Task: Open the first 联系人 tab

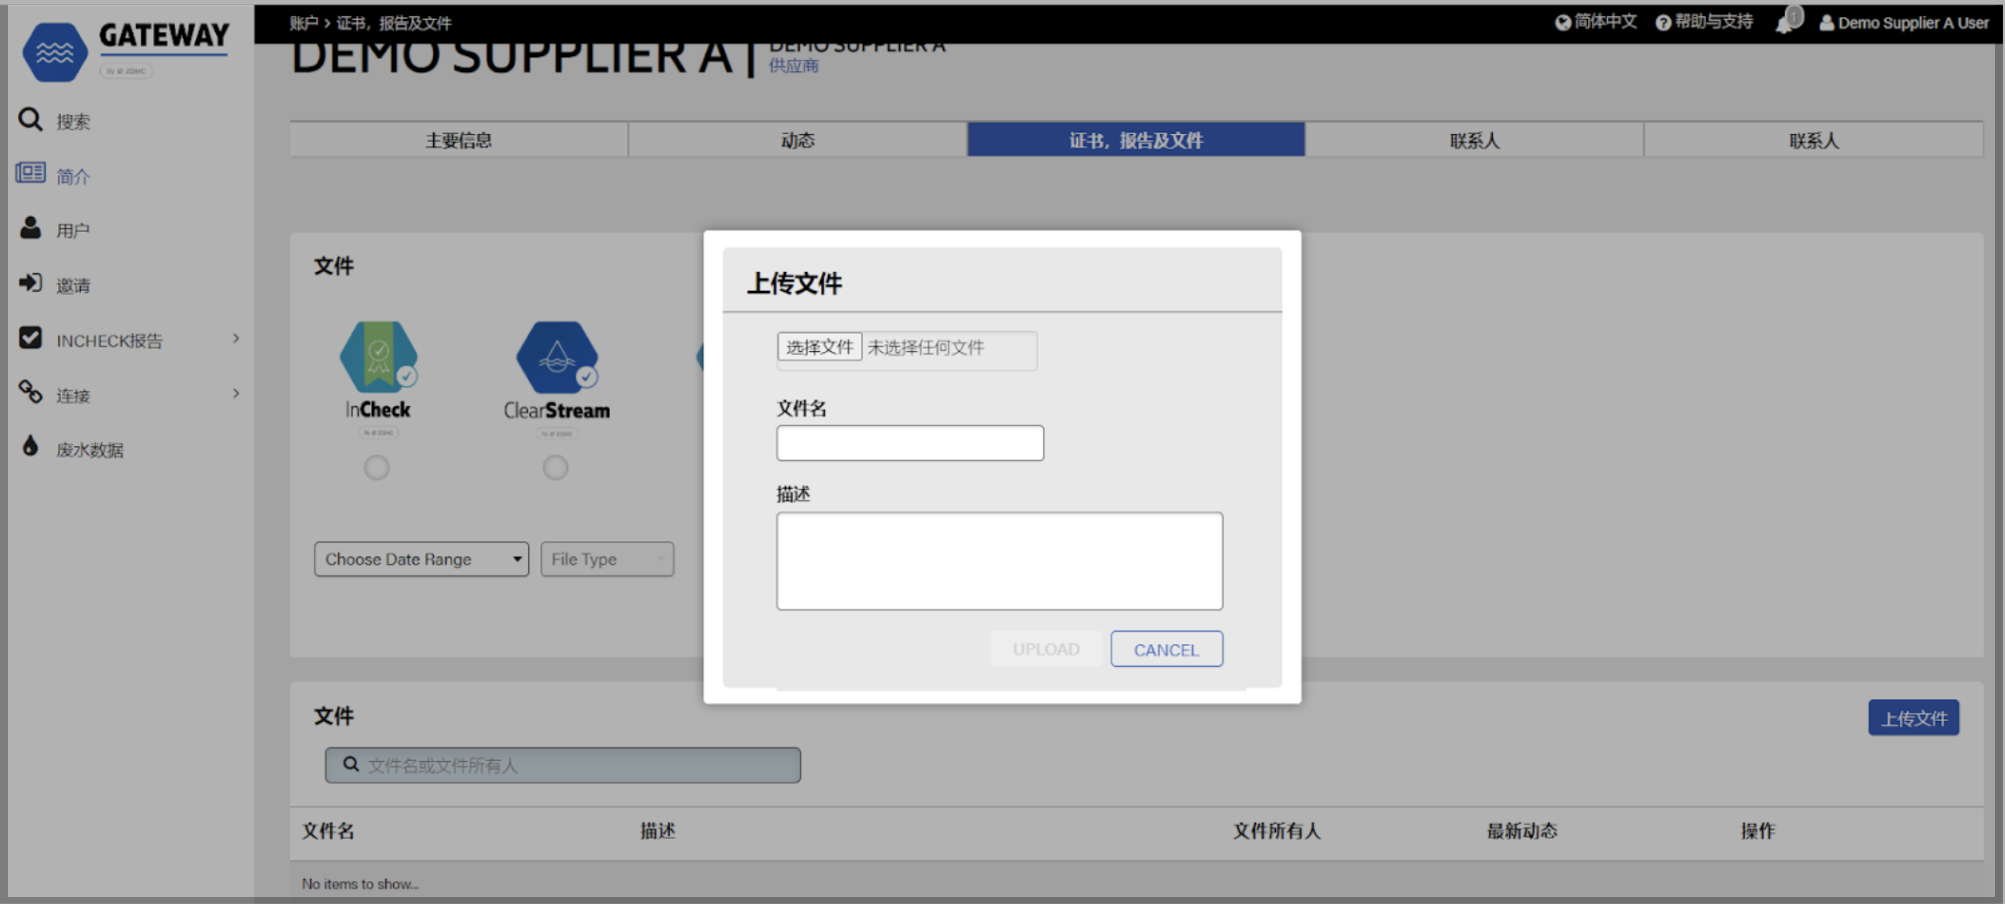Action: 1475,140
